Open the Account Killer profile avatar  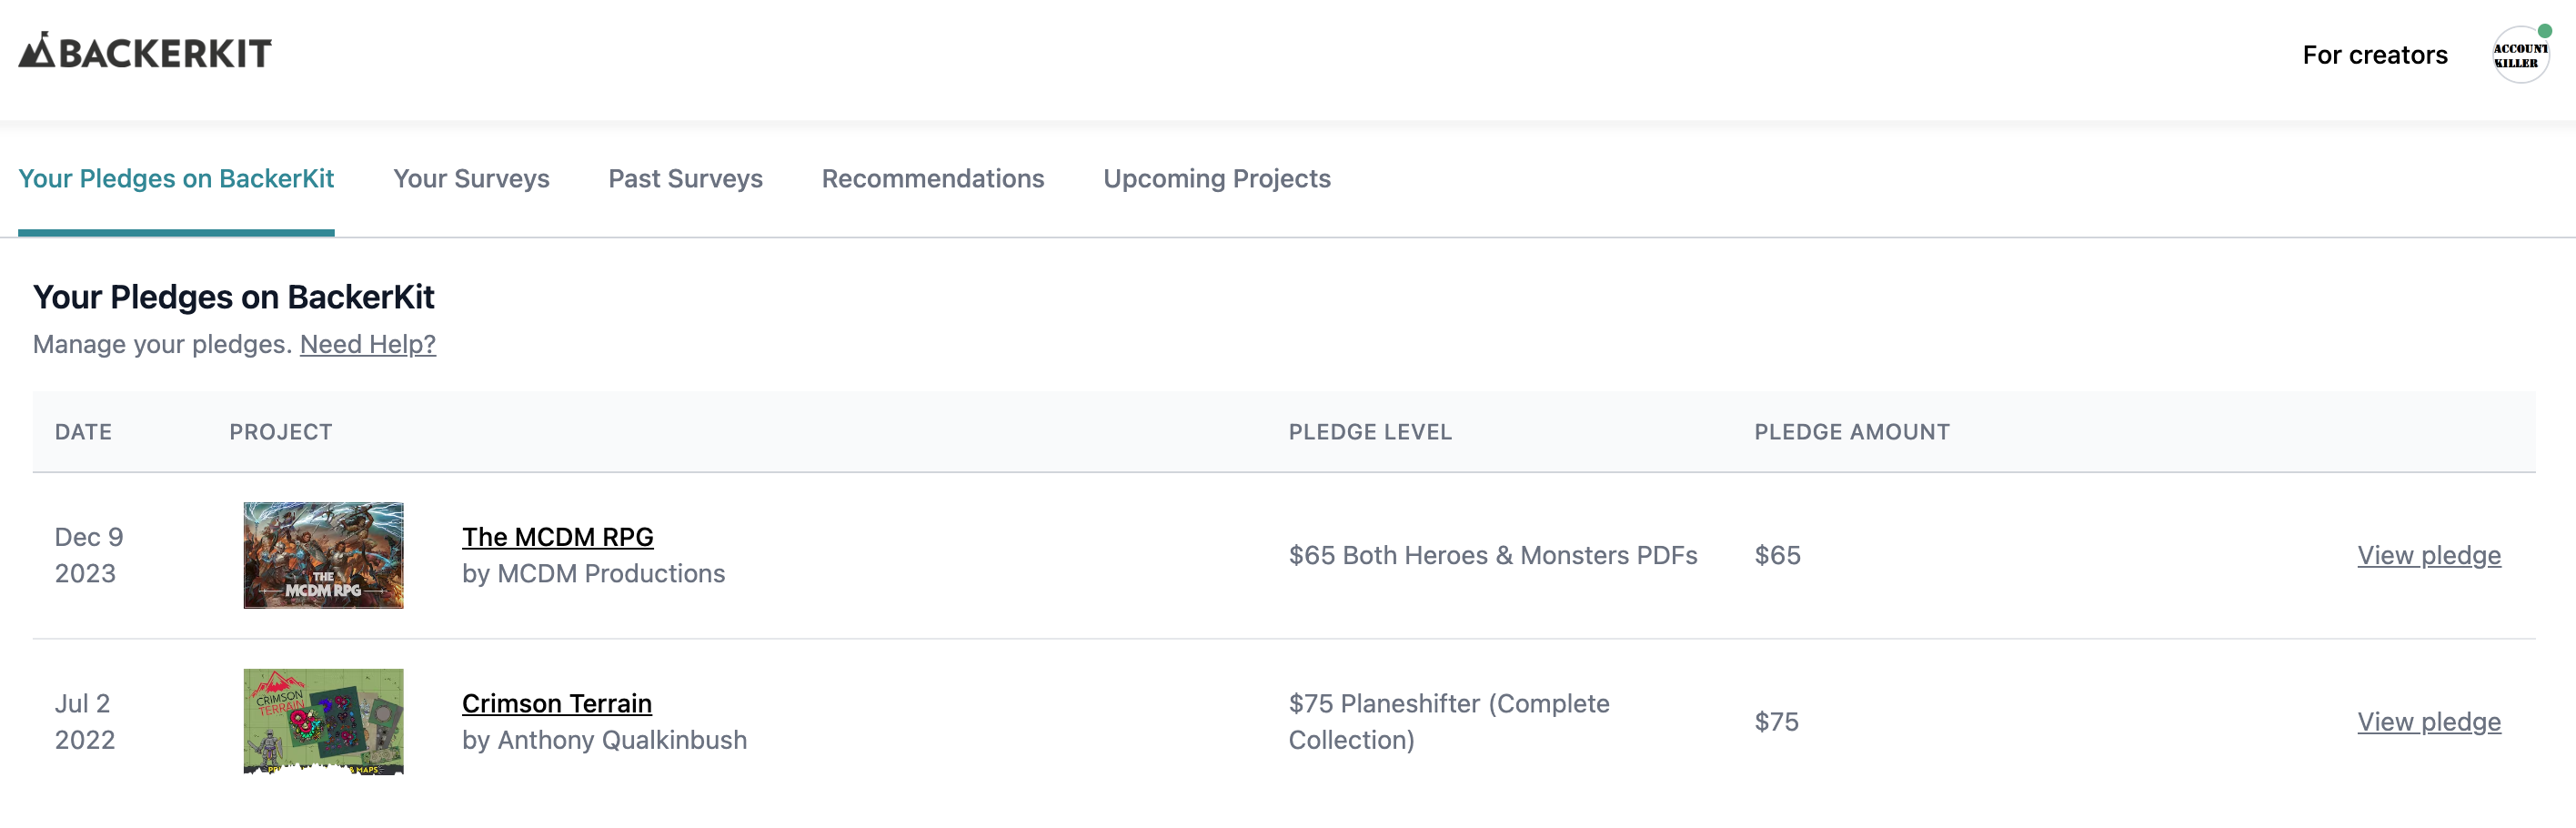click(2518, 56)
